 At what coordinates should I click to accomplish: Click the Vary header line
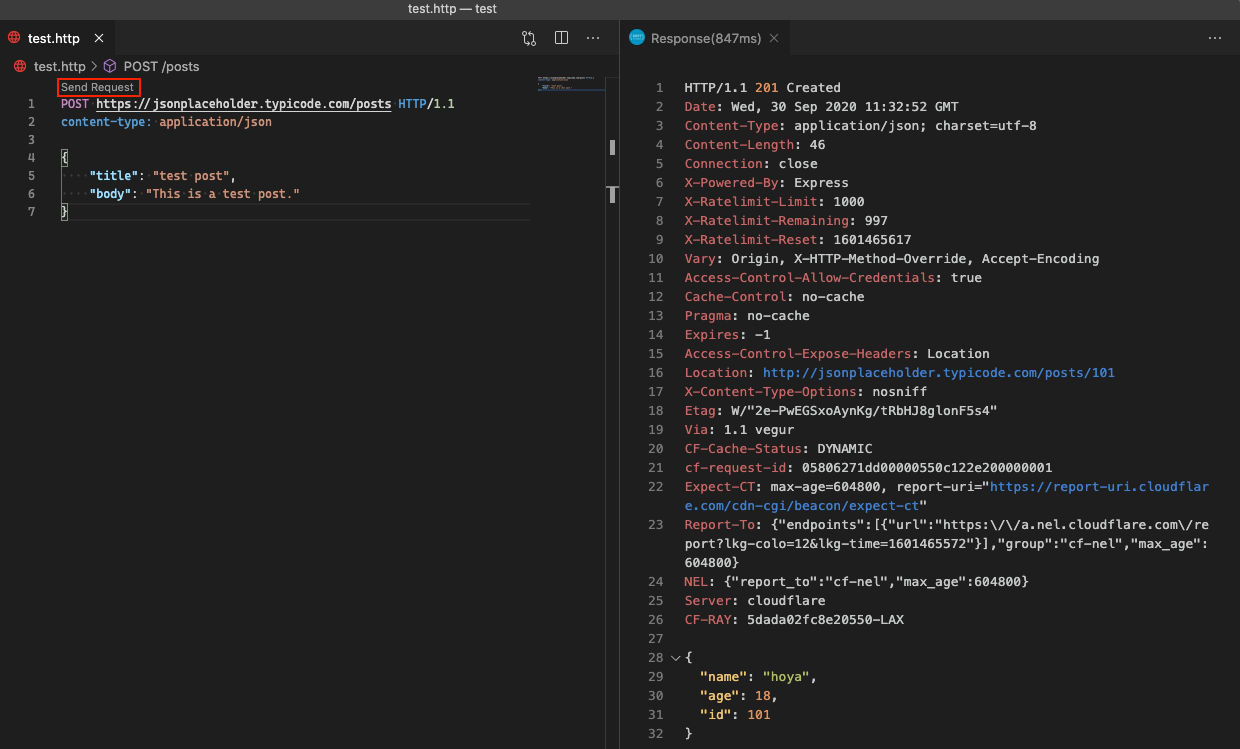tap(892, 258)
